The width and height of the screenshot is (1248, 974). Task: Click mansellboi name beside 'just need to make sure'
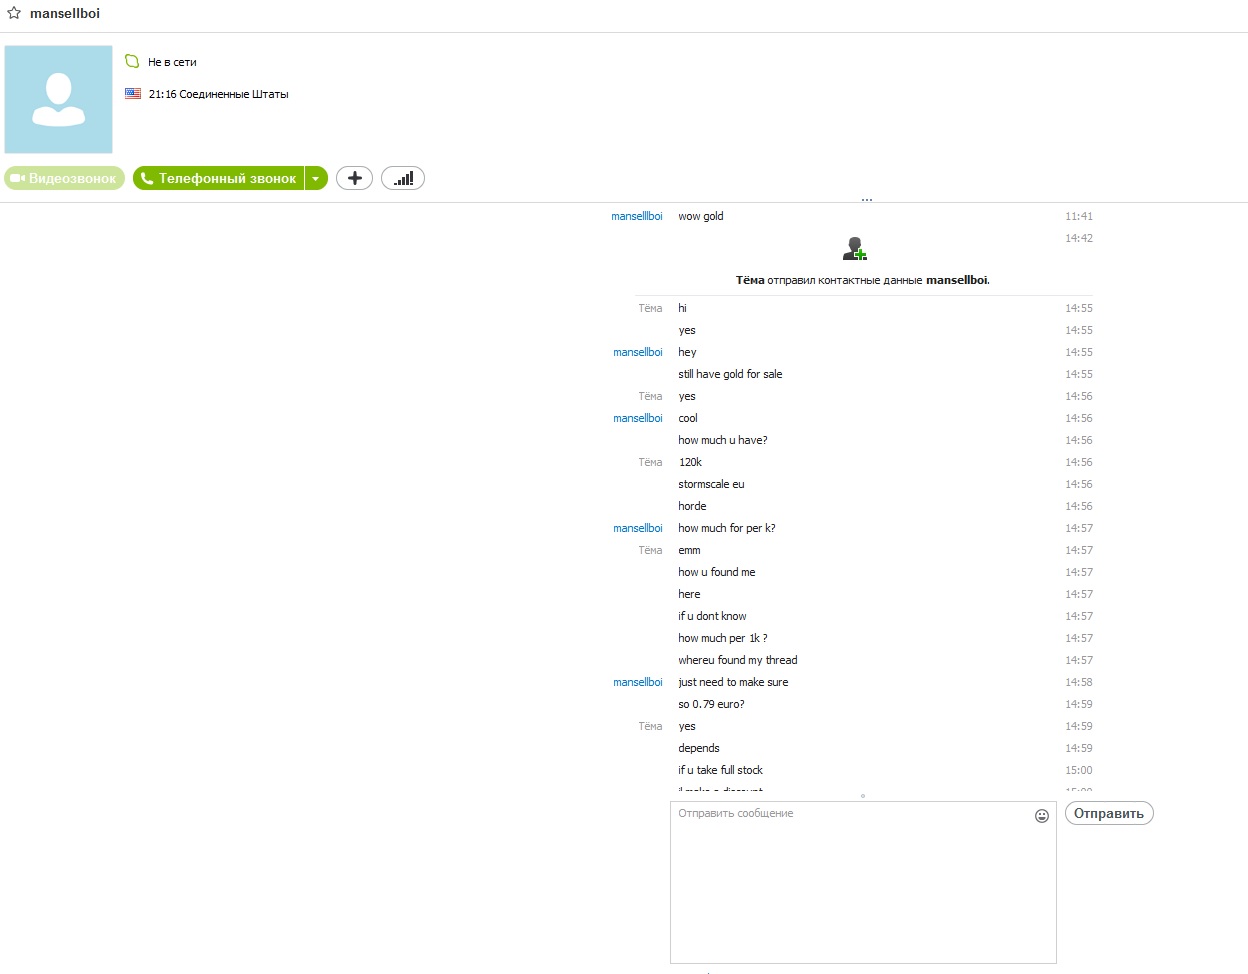coord(638,682)
